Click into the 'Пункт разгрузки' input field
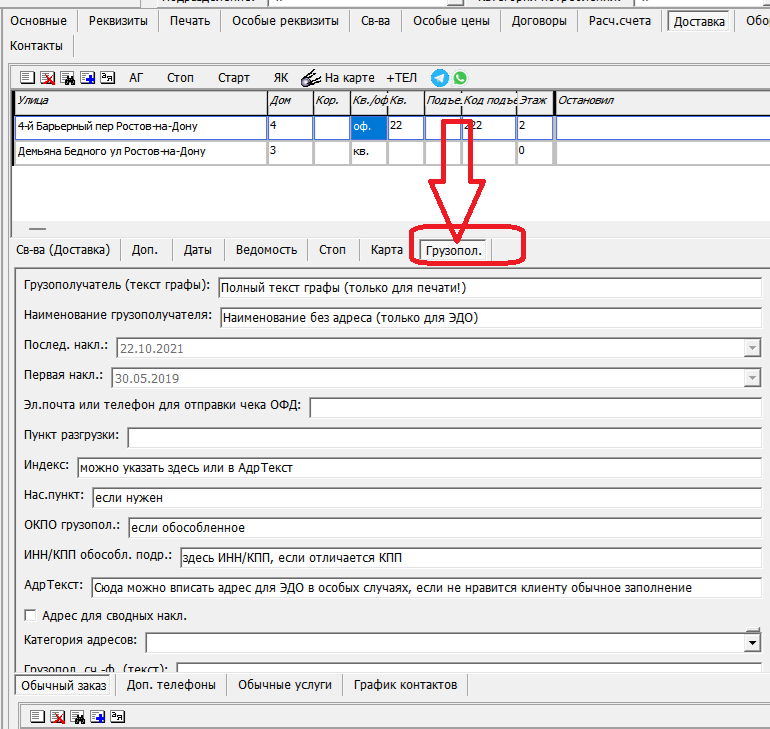Image resolution: width=770 pixels, height=729 pixels. point(444,437)
